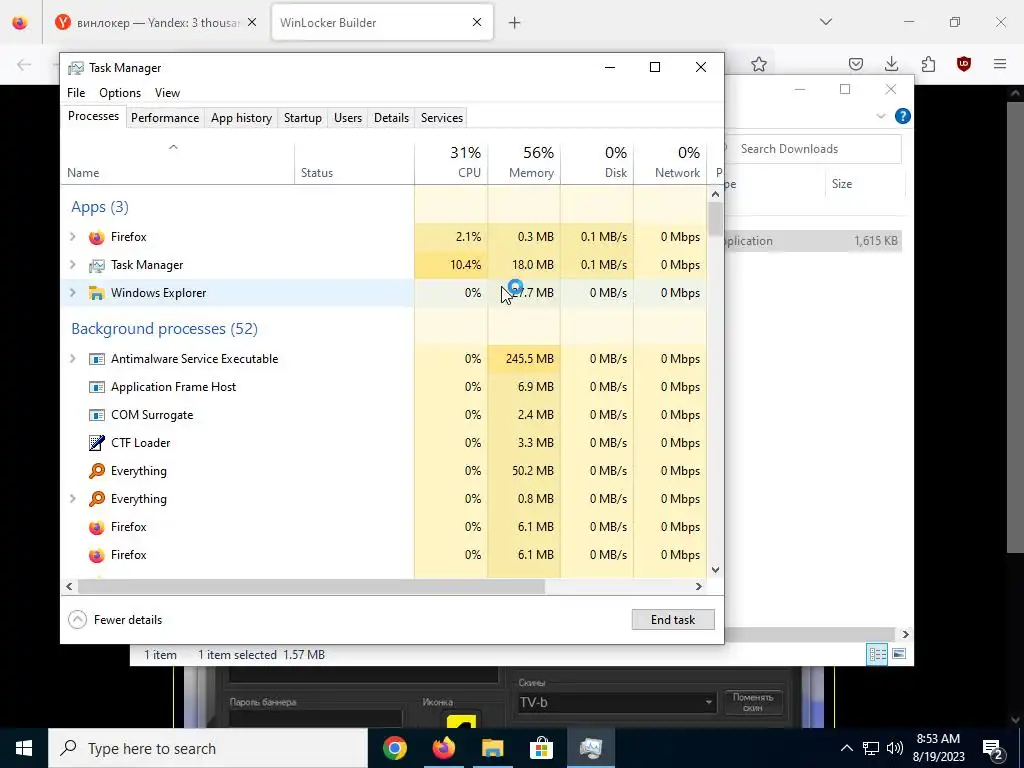1024x768 pixels.
Task: Switch to the Performance tab
Action: coord(165,118)
